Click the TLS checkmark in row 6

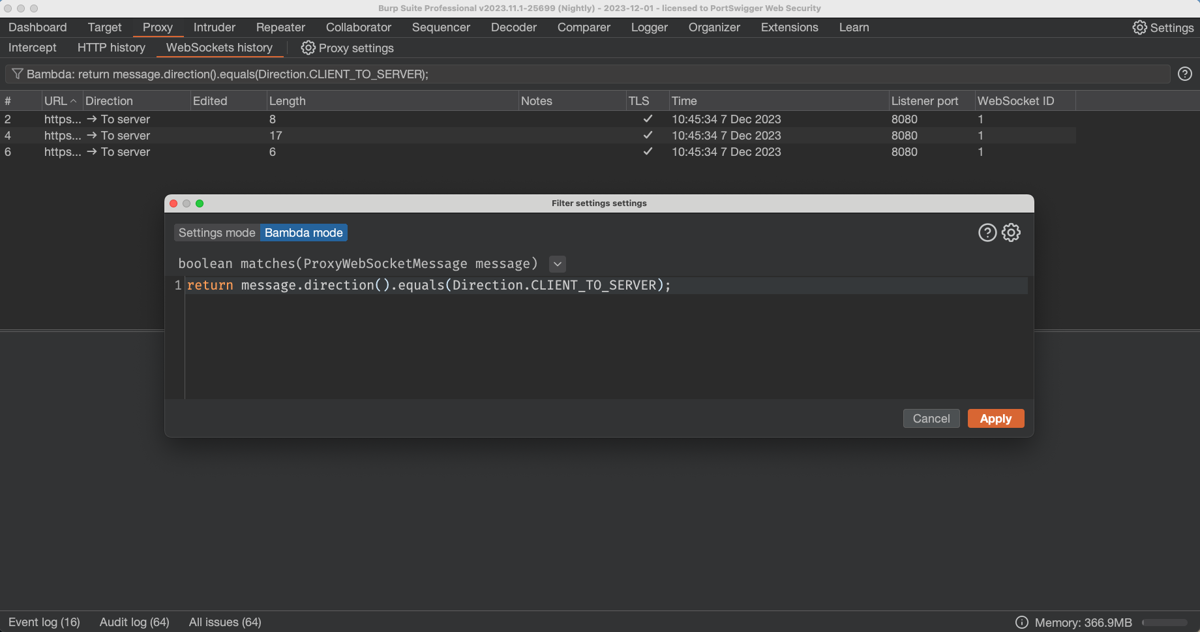pos(647,152)
